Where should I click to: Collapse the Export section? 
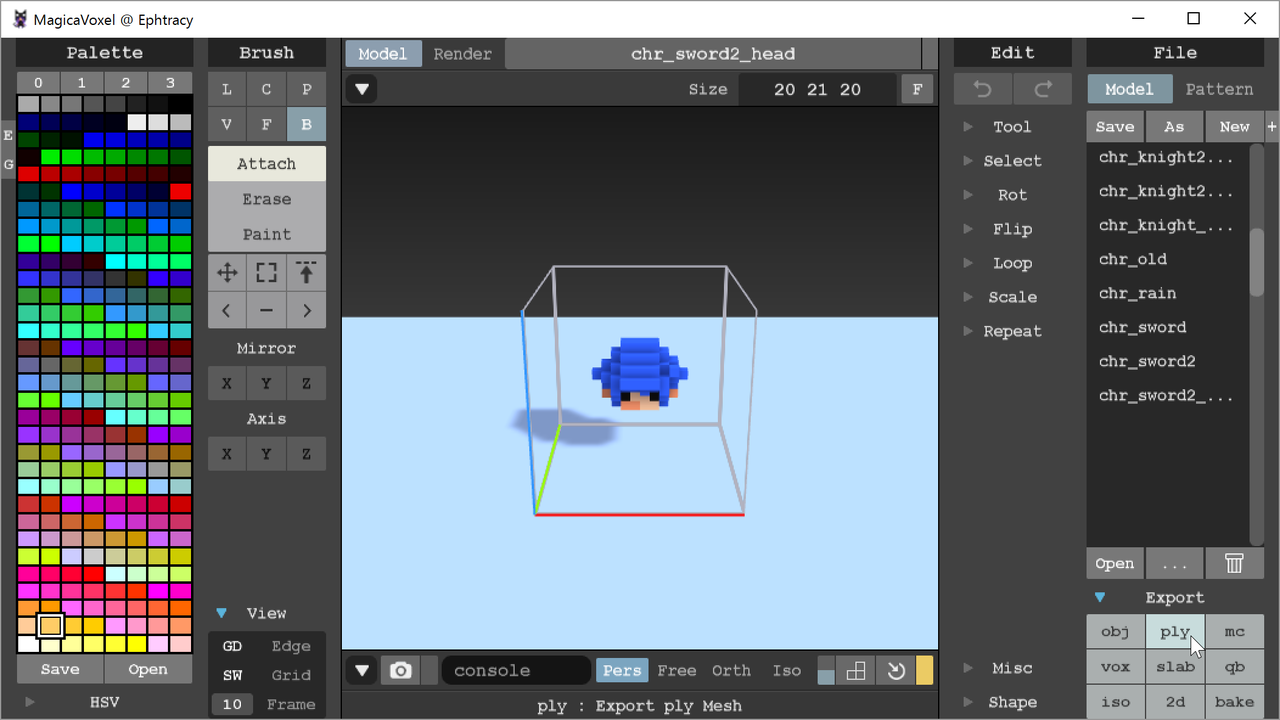coord(1100,598)
